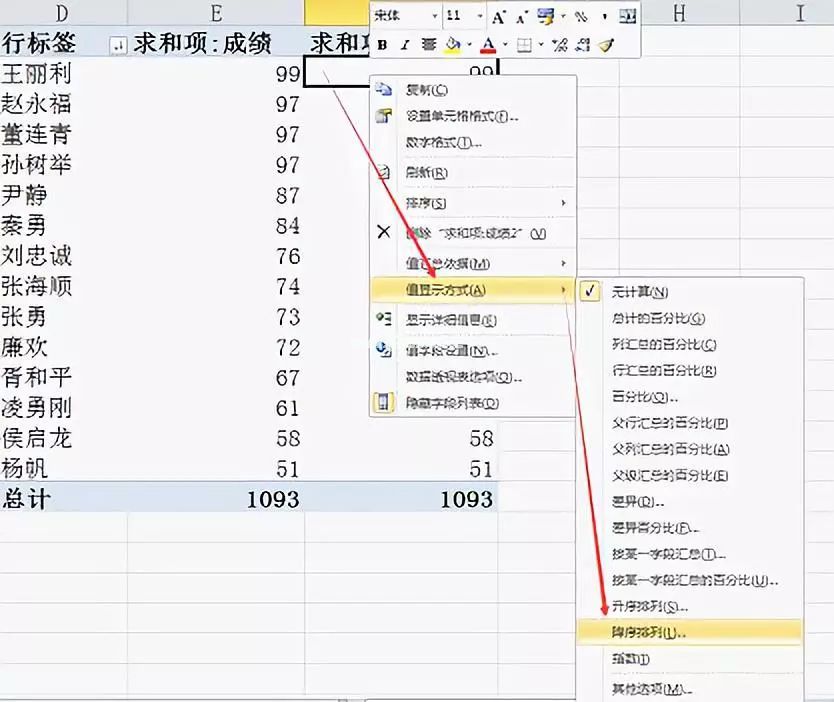Click the percent style icon

point(580,17)
